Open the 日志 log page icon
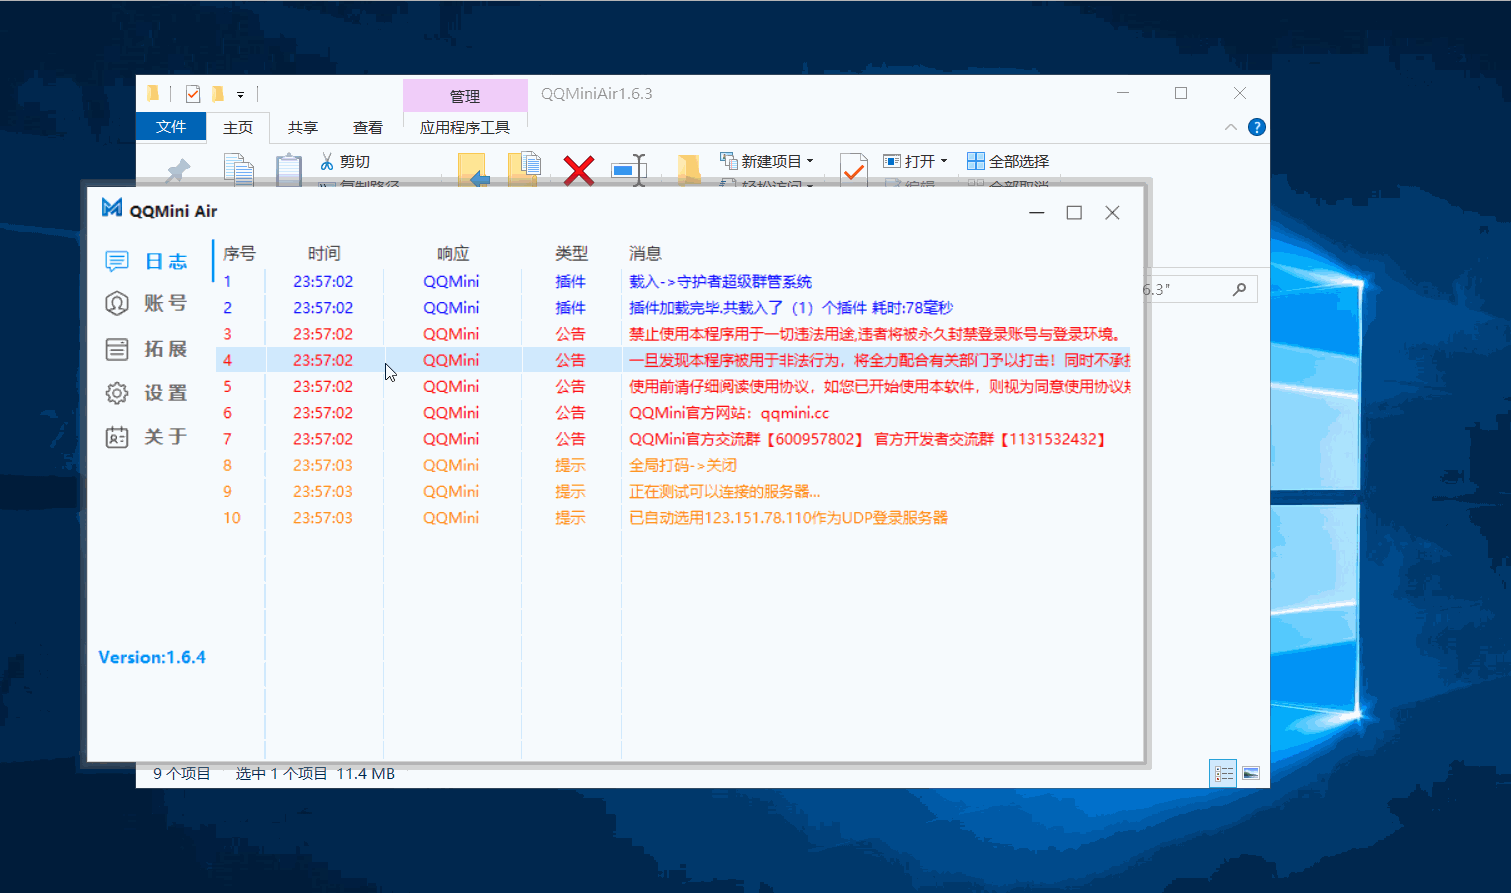Image resolution: width=1511 pixels, height=893 pixels. tap(117, 261)
